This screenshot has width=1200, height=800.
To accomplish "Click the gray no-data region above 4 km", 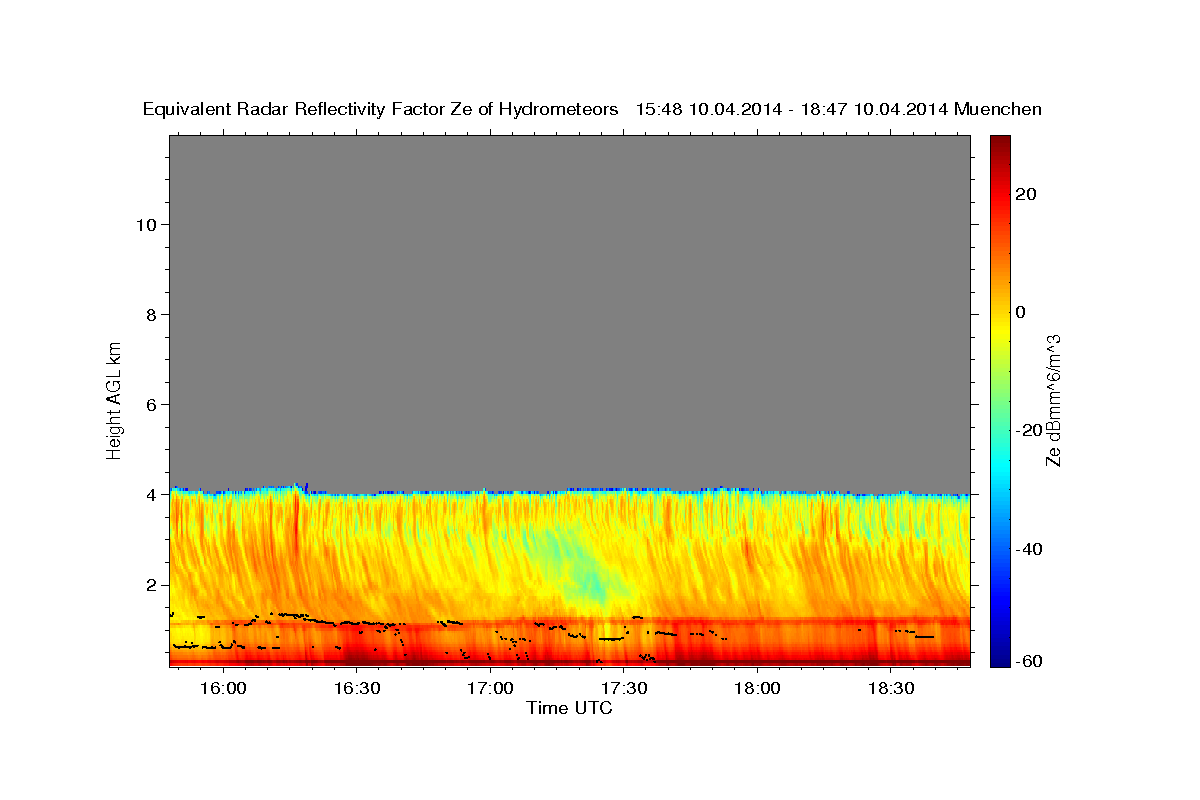I will point(570,312).
